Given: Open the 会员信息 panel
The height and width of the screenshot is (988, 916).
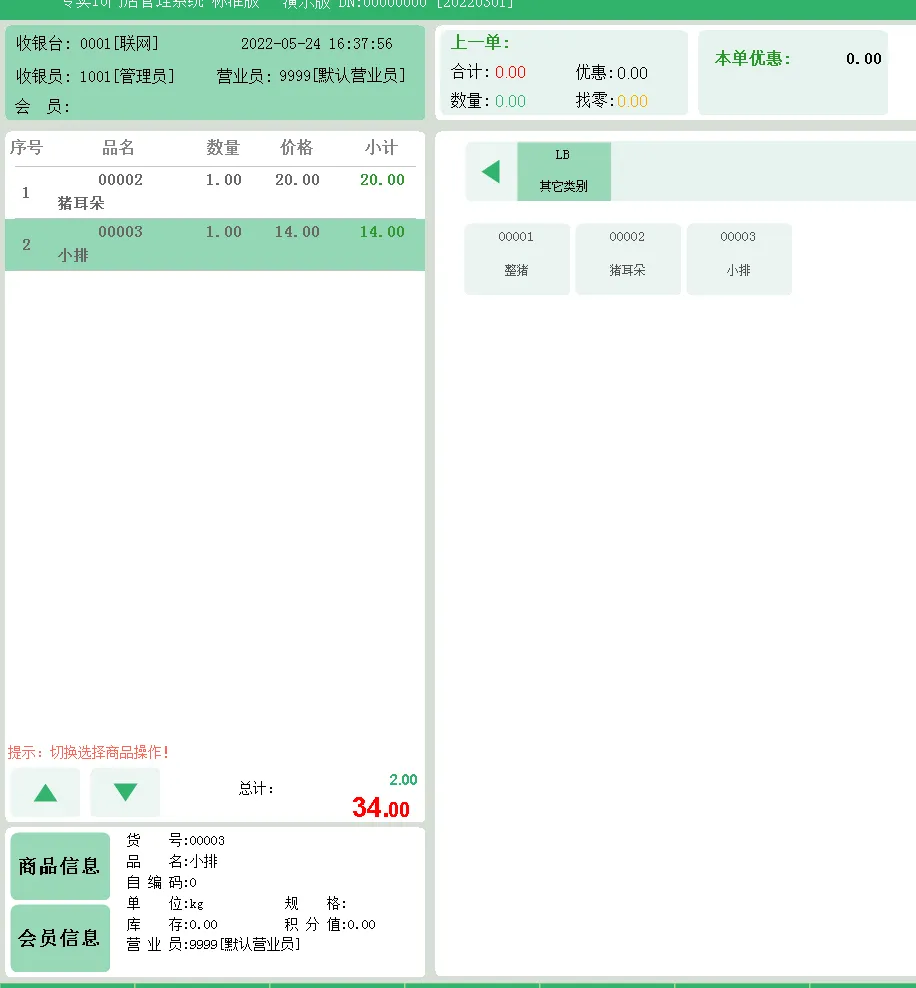Looking at the screenshot, I should (x=60, y=938).
